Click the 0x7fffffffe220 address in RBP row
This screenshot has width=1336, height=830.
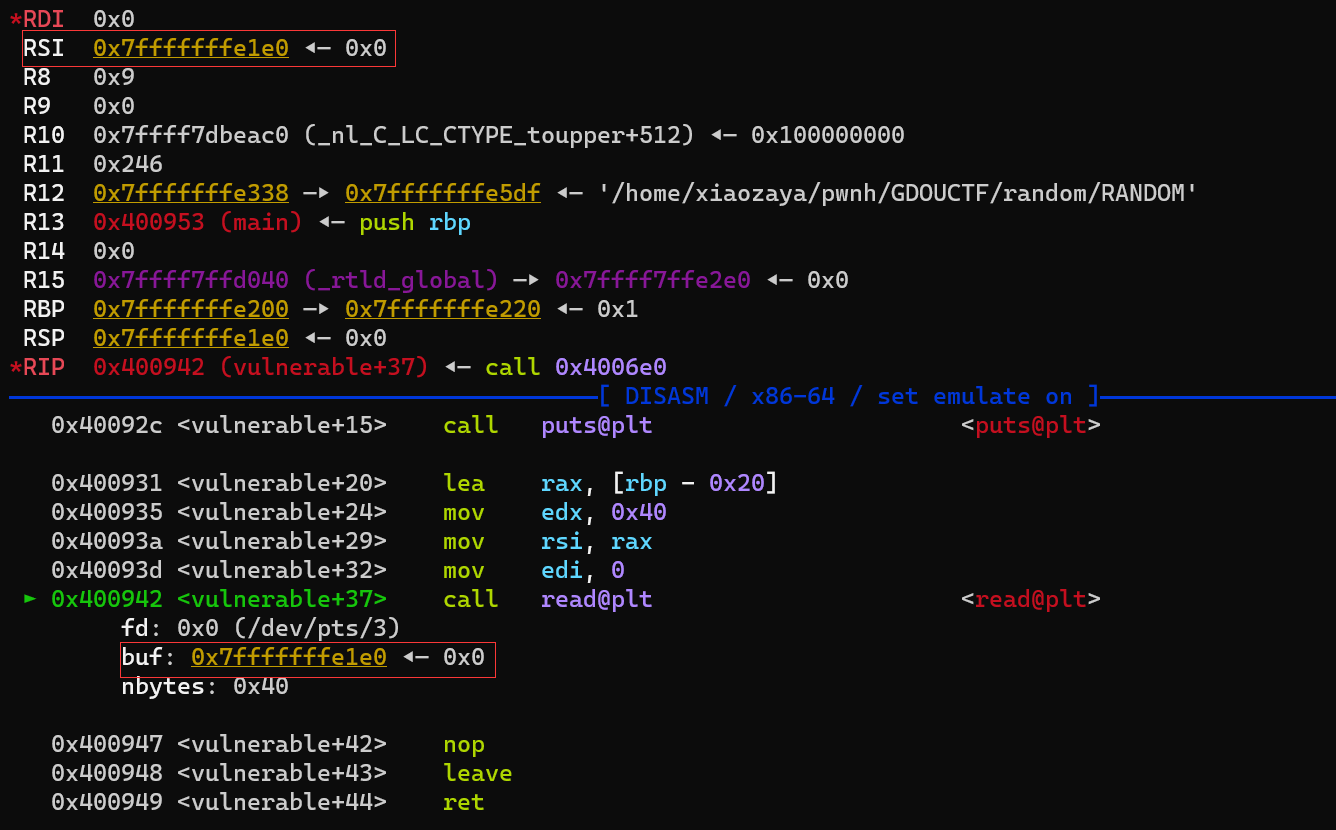443,309
